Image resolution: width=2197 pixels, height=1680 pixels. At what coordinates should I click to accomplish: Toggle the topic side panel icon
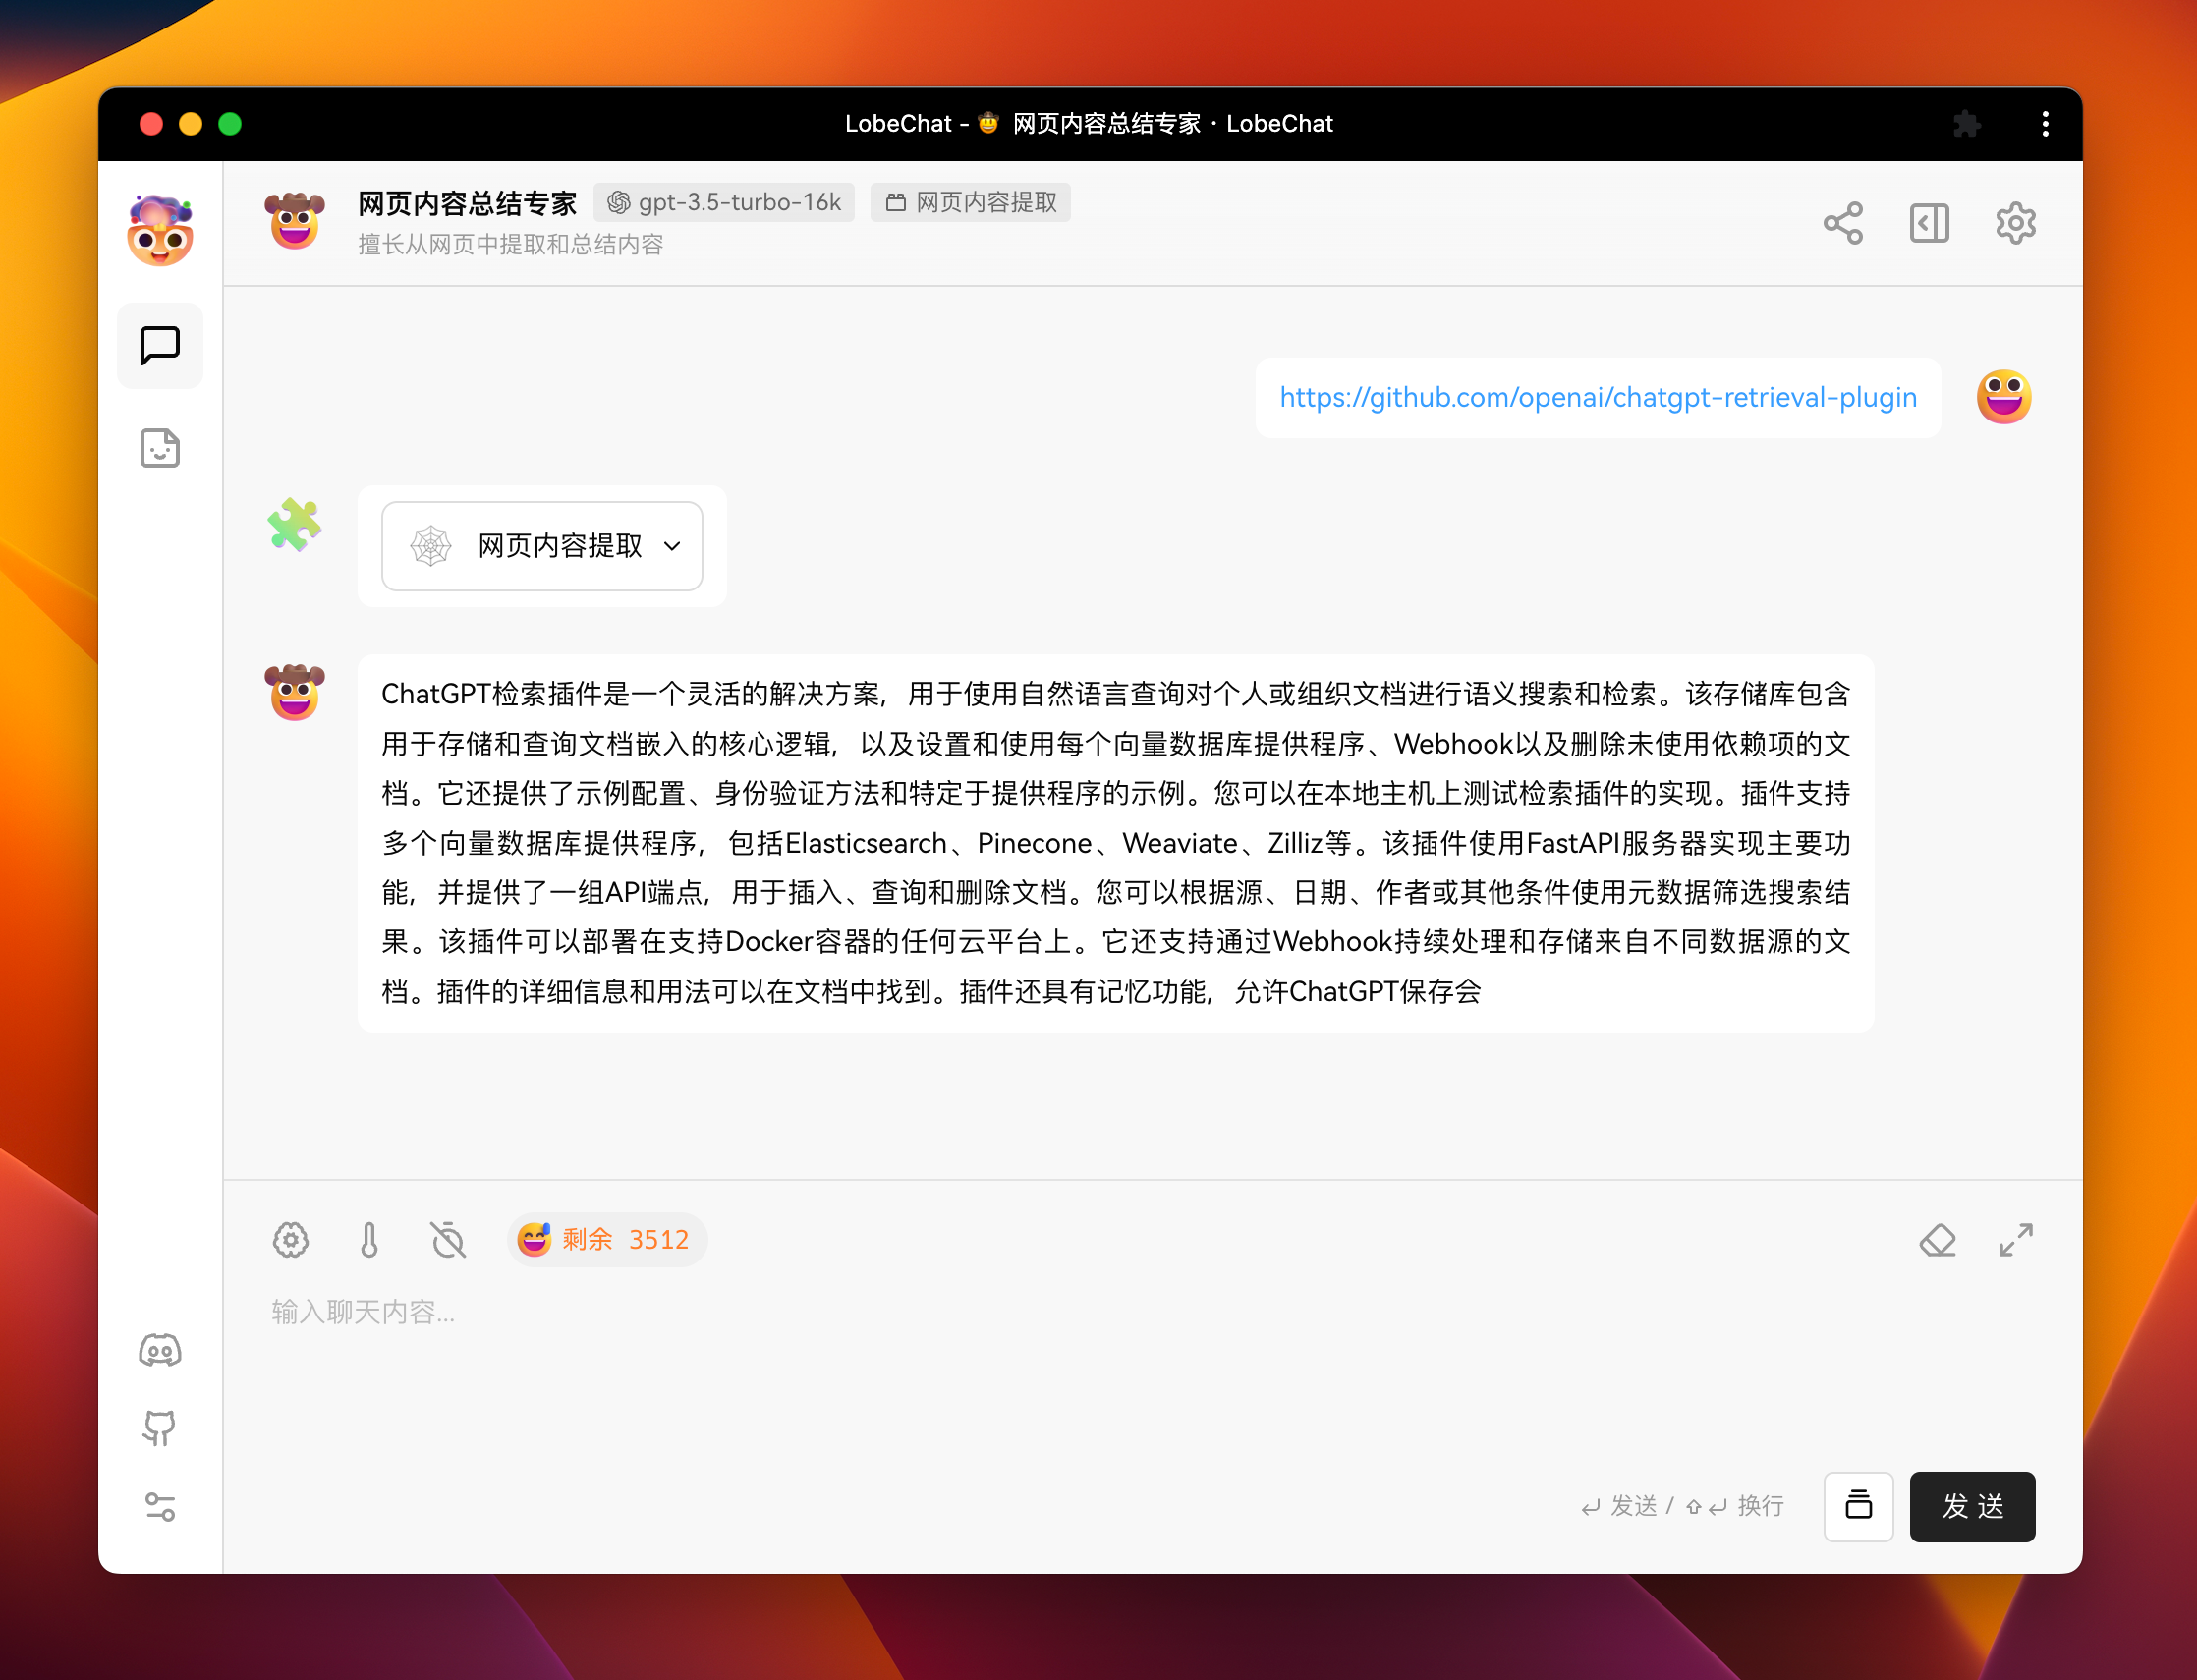1929,223
